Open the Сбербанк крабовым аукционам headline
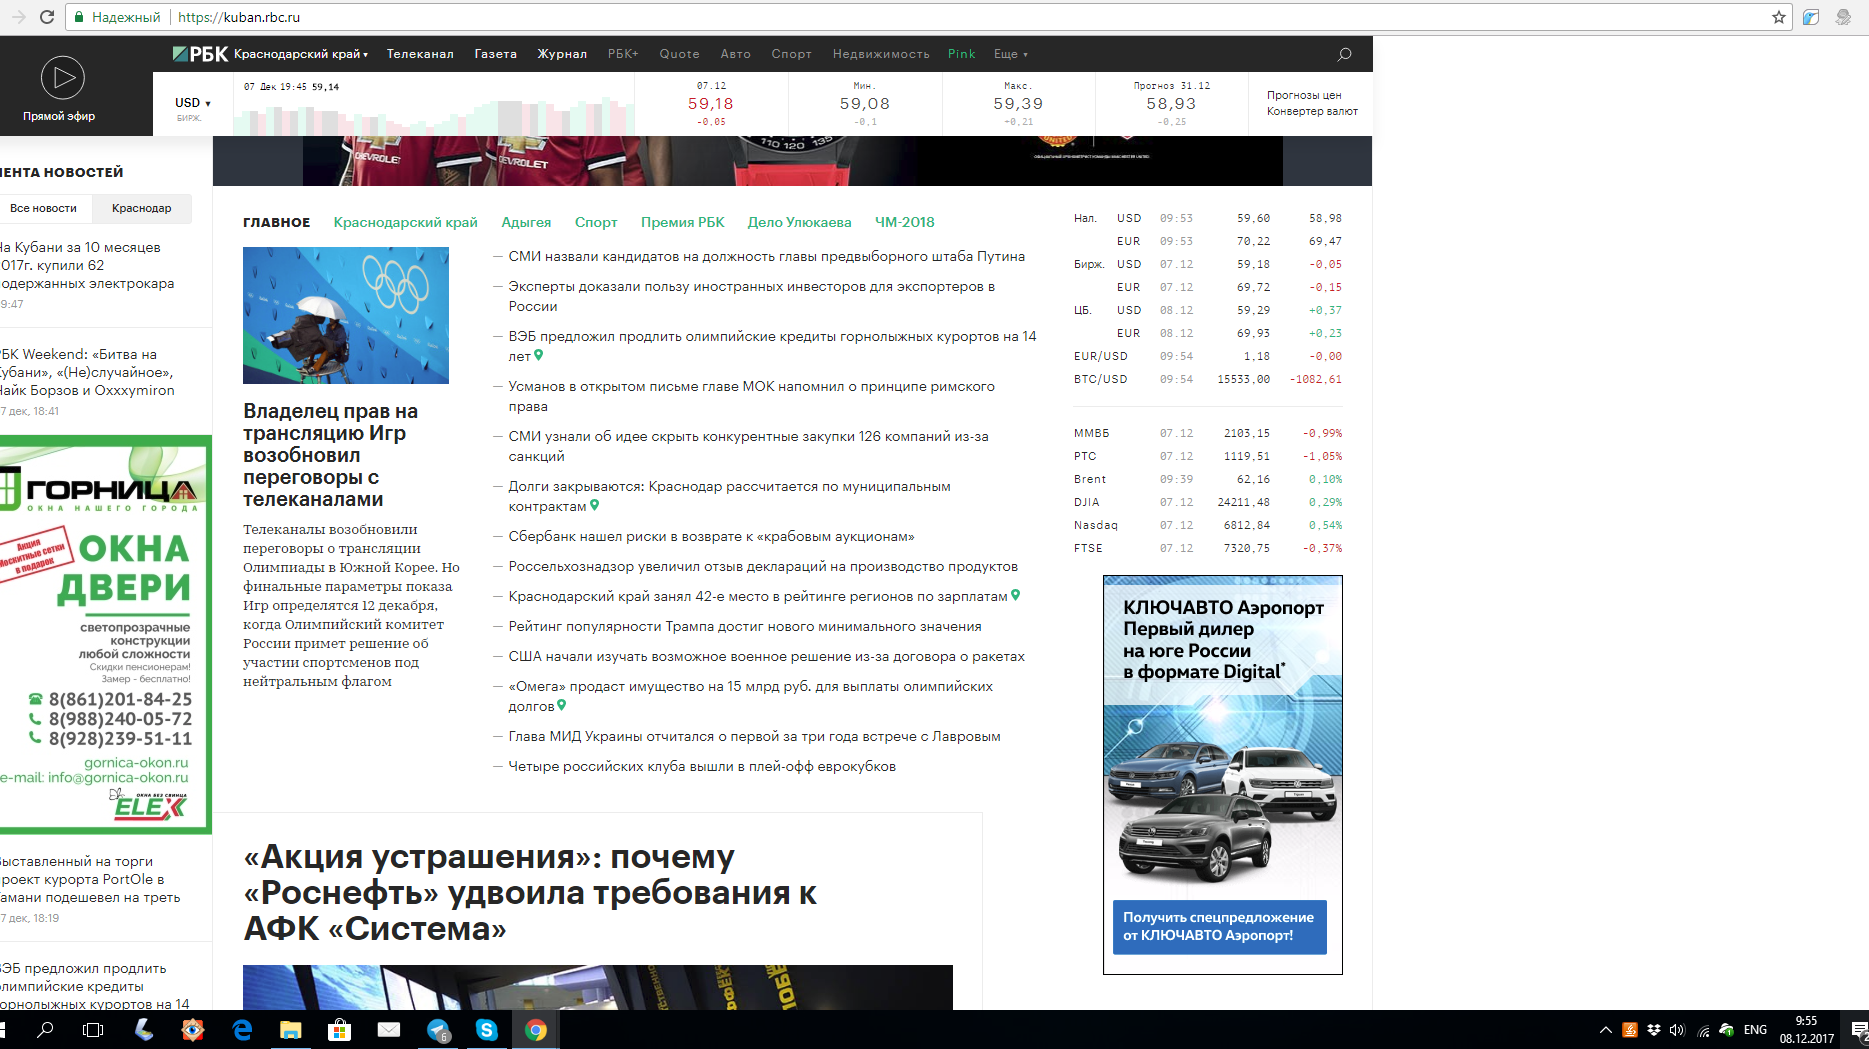This screenshot has width=1869, height=1049. point(711,536)
